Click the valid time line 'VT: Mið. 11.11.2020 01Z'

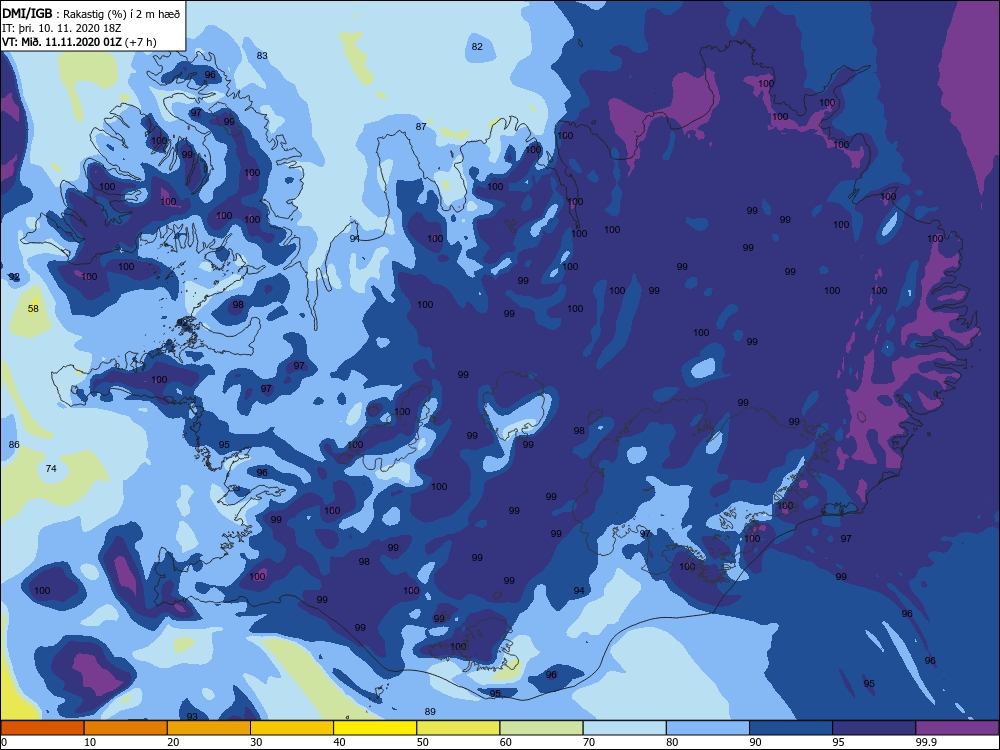coord(61,42)
